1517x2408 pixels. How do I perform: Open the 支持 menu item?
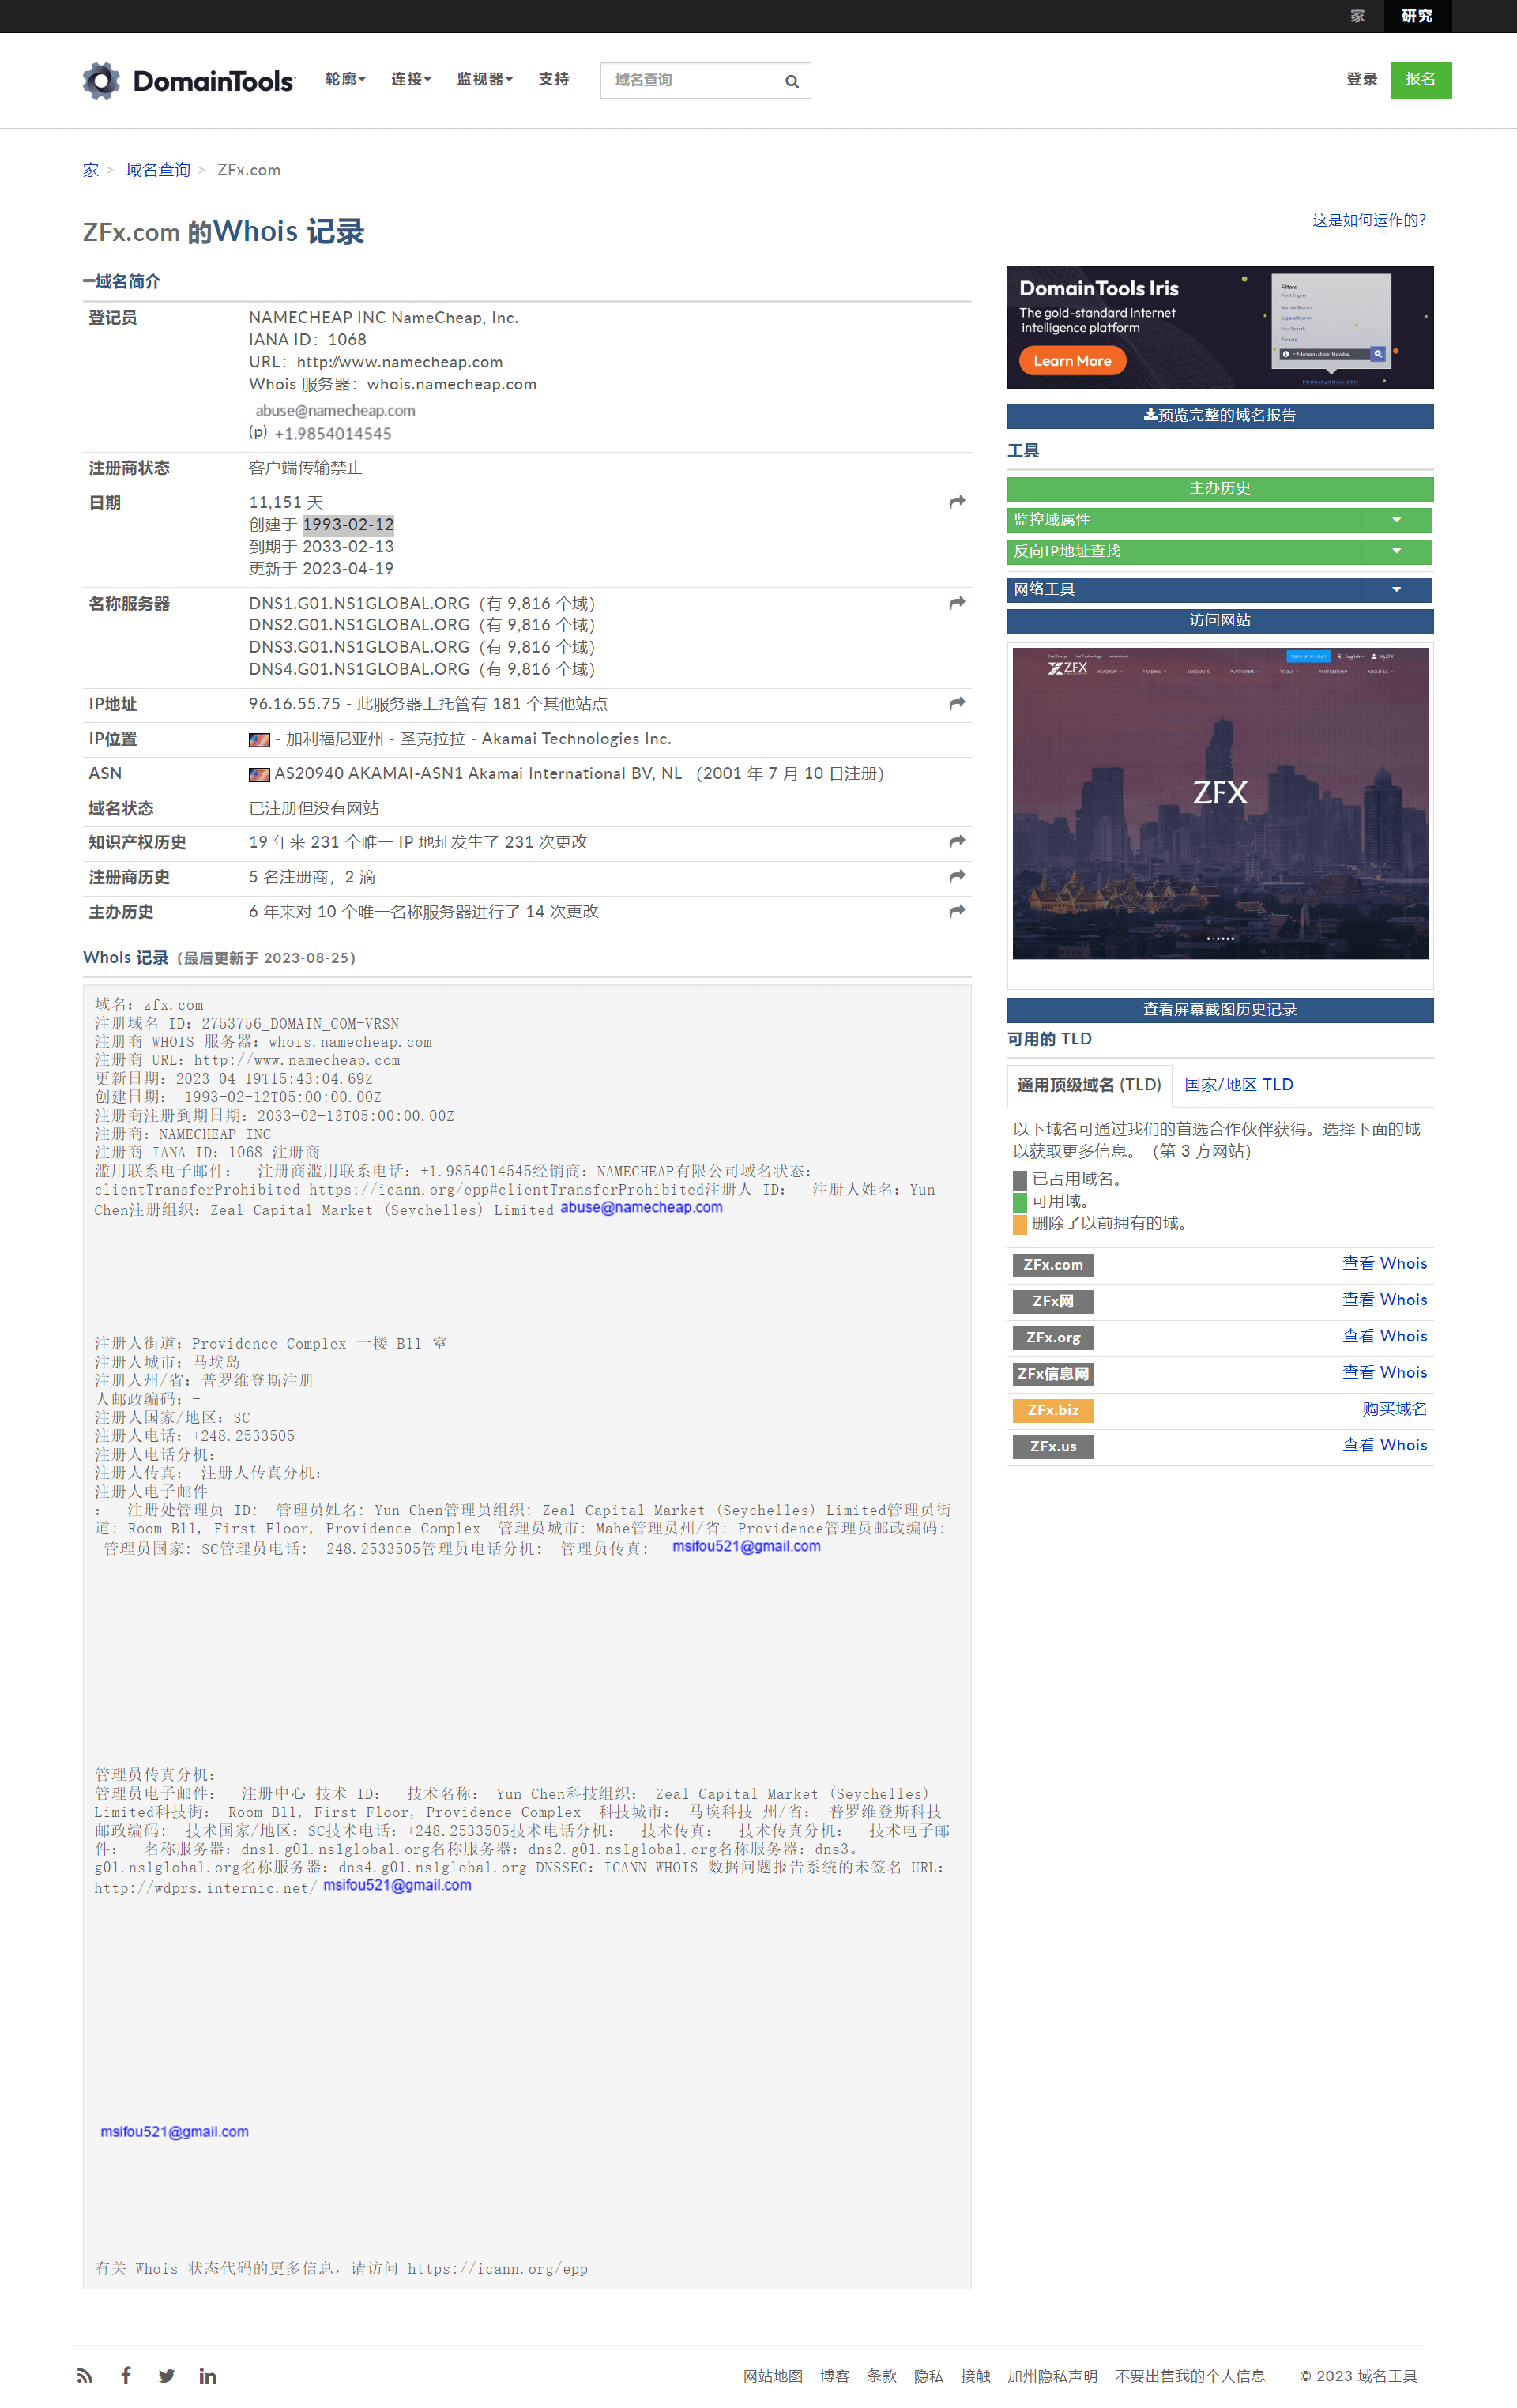click(554, 80)
